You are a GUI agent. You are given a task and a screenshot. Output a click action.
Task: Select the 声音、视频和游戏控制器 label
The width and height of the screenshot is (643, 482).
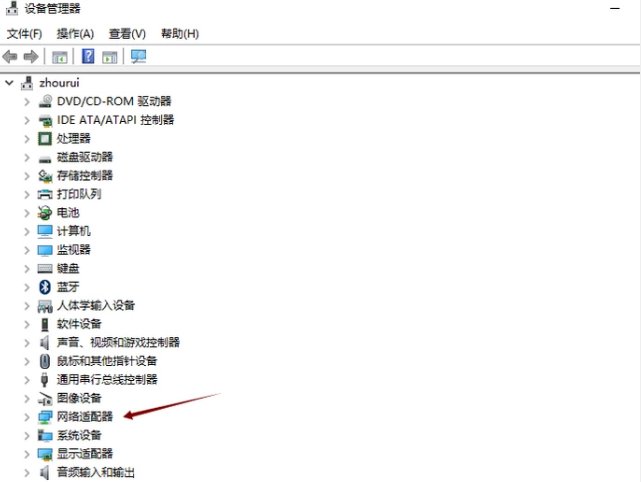tap(119, 343)
